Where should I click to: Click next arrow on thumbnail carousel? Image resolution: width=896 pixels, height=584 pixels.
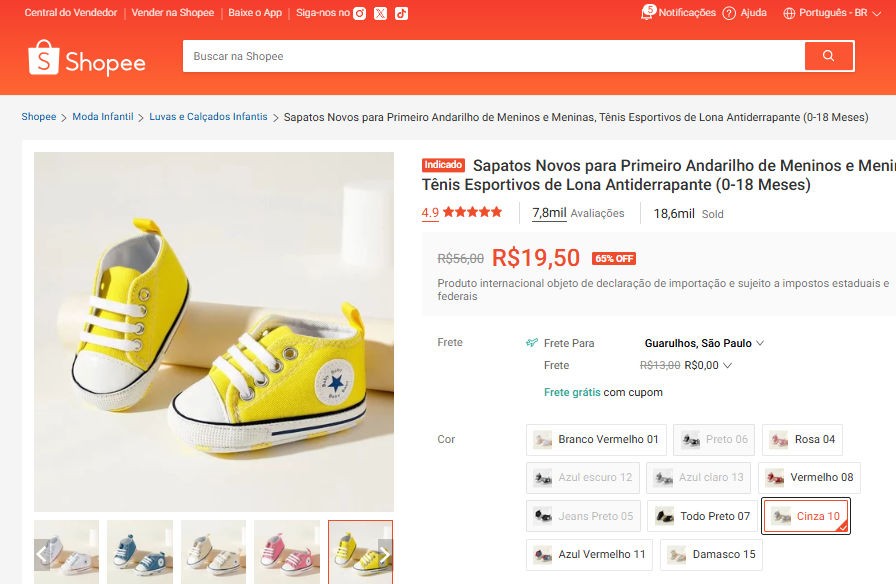pyautogui.click(x=384, y=553)
